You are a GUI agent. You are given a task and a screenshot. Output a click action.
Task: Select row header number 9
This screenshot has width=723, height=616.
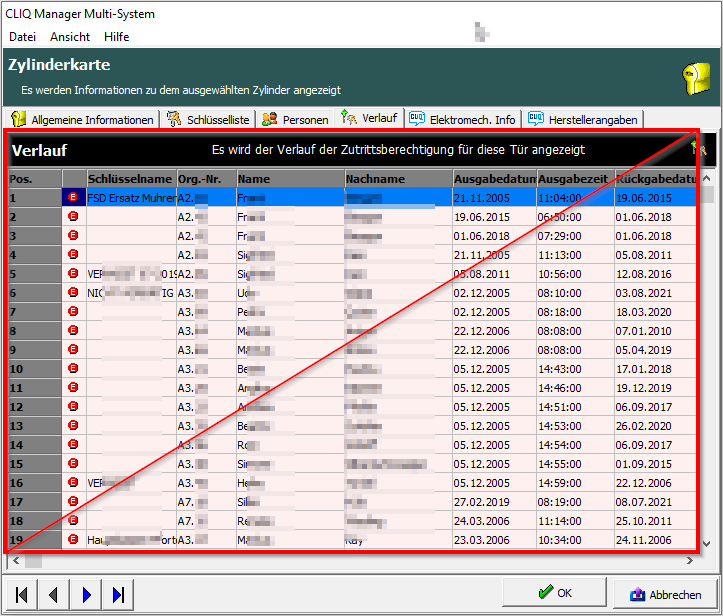pos(35,350)
